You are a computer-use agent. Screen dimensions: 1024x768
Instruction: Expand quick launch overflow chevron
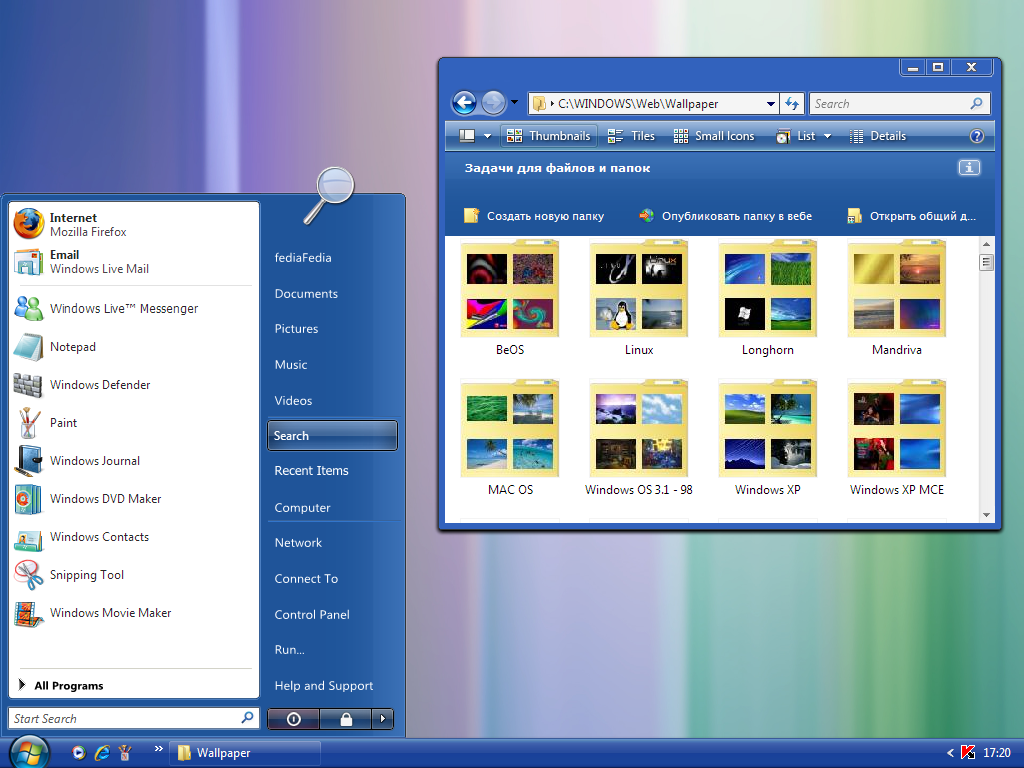[x=159, y=748]
